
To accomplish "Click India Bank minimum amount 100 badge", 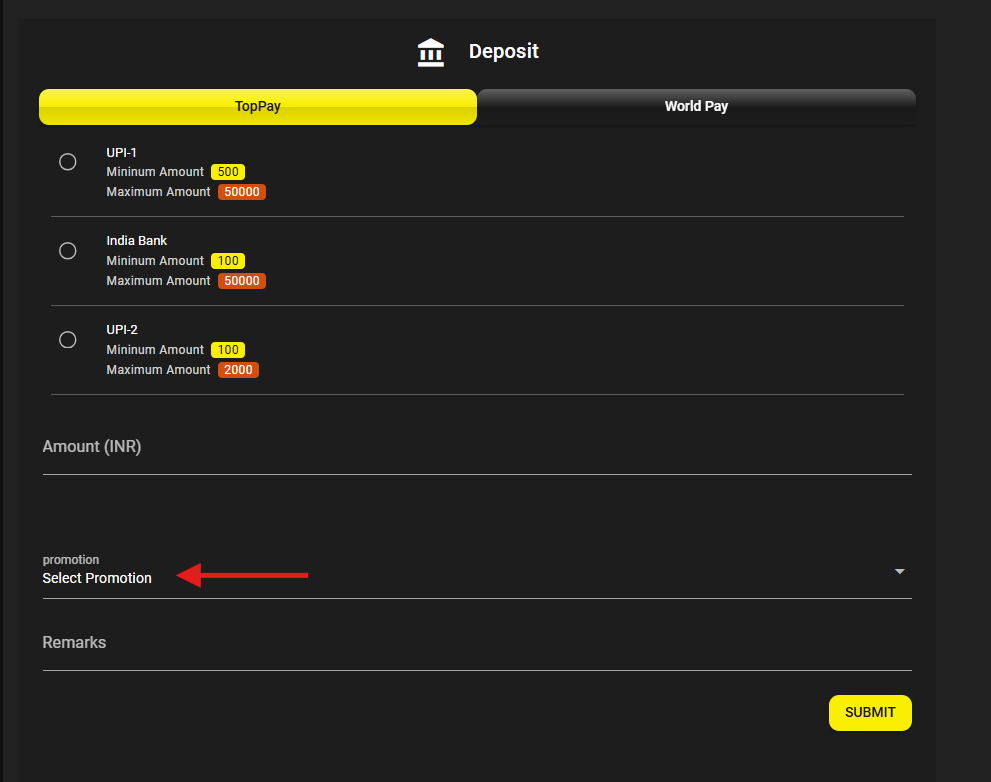I will 228,261.
